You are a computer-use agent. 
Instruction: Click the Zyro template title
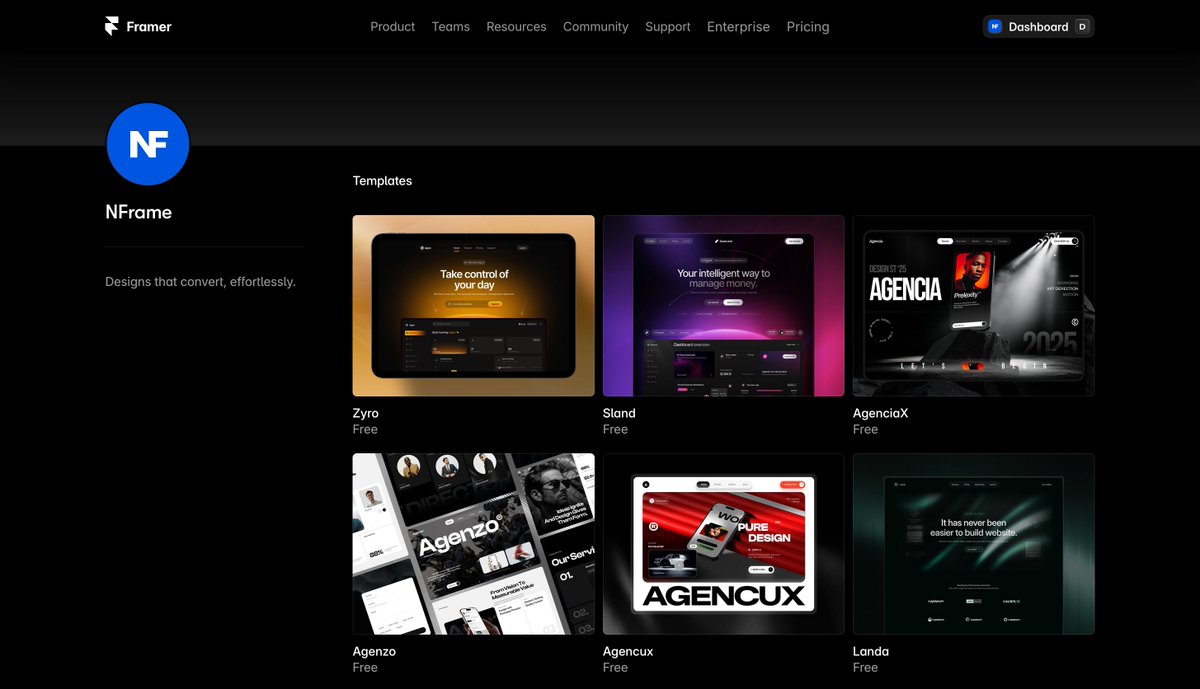click(x=366, y=413)
